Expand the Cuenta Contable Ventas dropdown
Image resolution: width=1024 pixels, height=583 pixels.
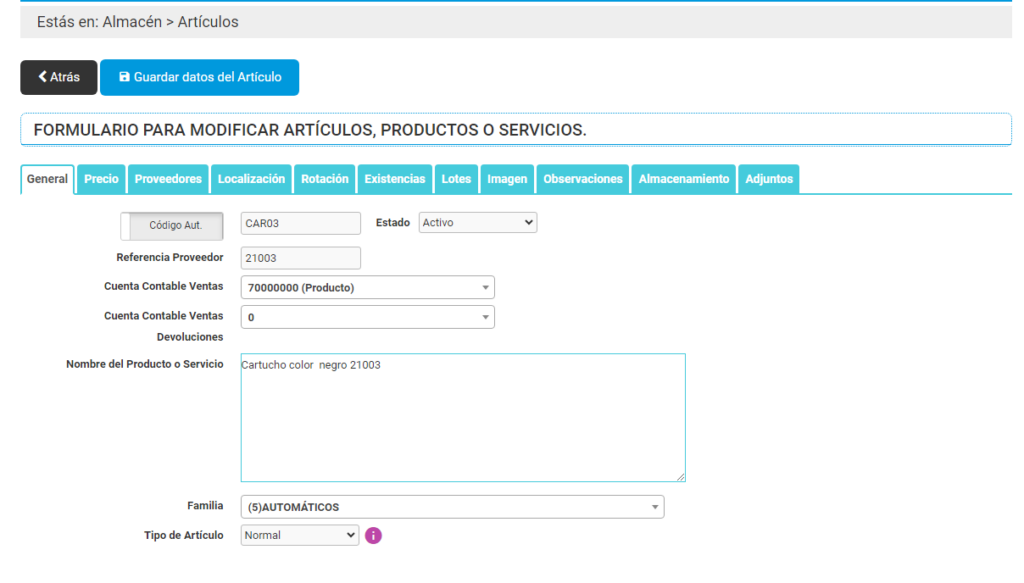pyautogui.click(x=367, y=288)
